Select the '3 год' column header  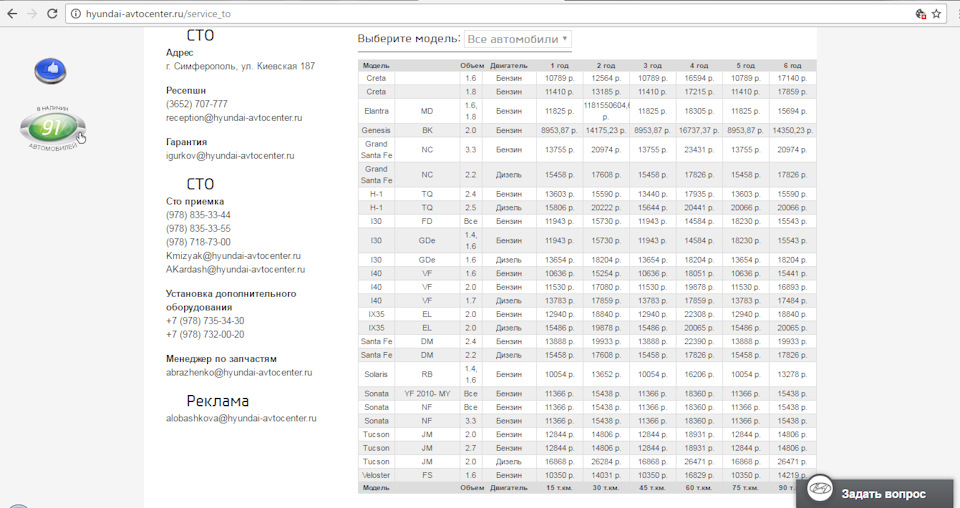pos(653,65)
